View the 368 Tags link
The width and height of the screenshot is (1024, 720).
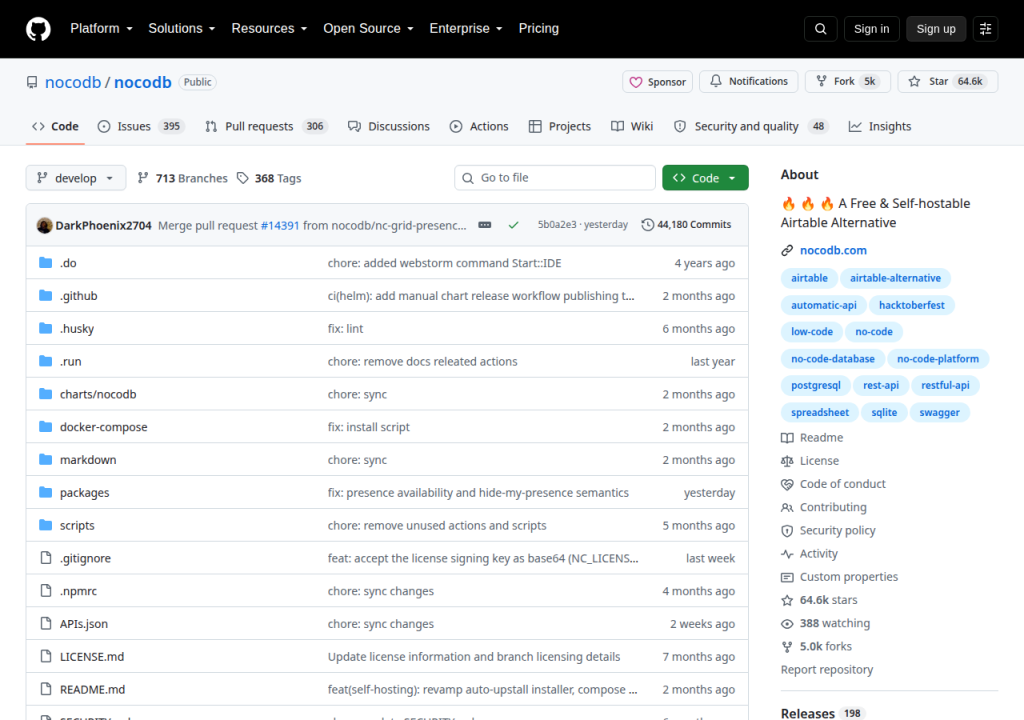click(x=269, y=178)
